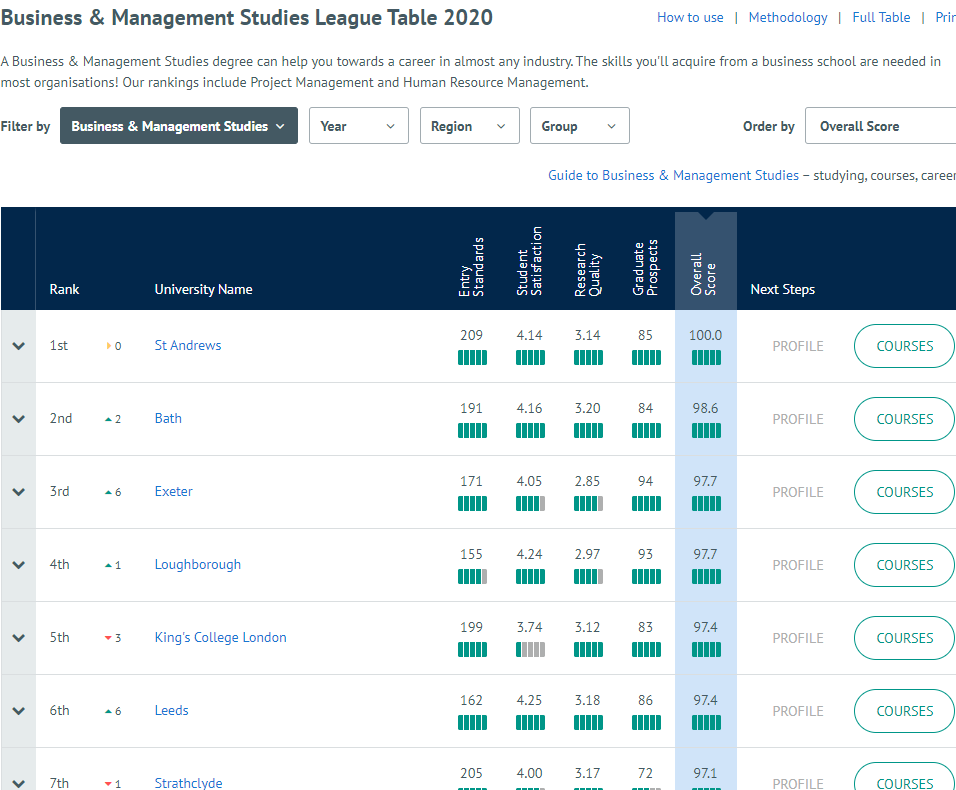Sort by Research Quality column header

588,270
